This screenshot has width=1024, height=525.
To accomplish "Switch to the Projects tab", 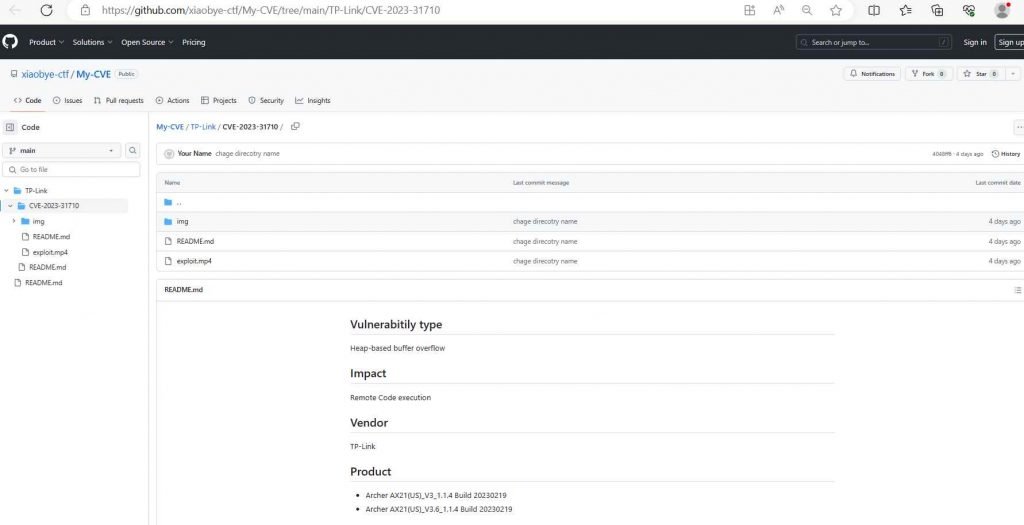I will [x=219, y=101].
